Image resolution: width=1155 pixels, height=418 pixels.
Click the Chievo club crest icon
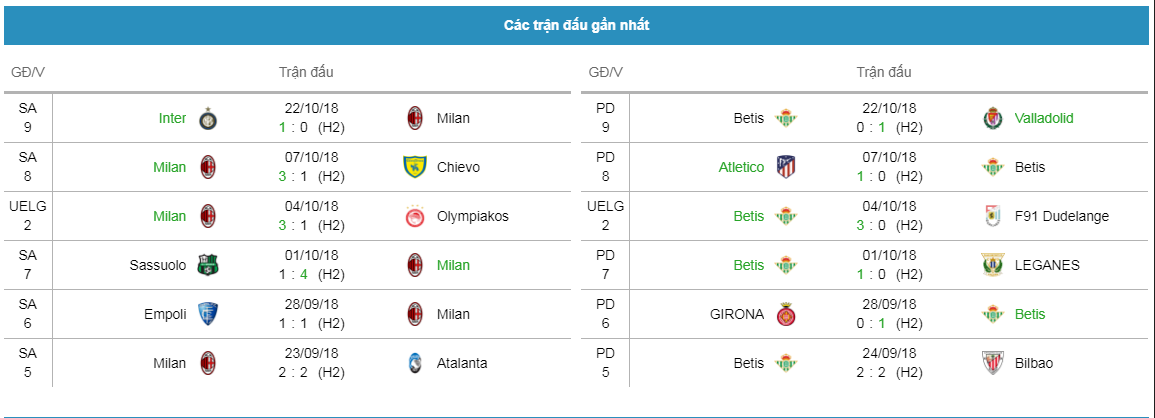416,167
